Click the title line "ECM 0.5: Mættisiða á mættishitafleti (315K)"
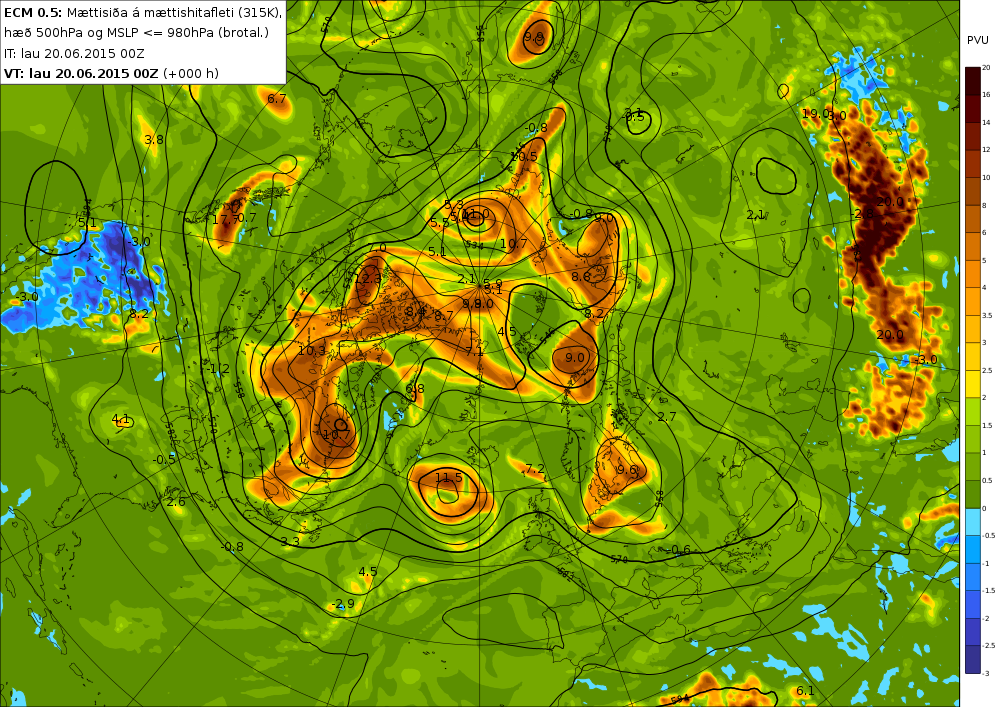1000x707 pixels. click(x=142, y=12)
